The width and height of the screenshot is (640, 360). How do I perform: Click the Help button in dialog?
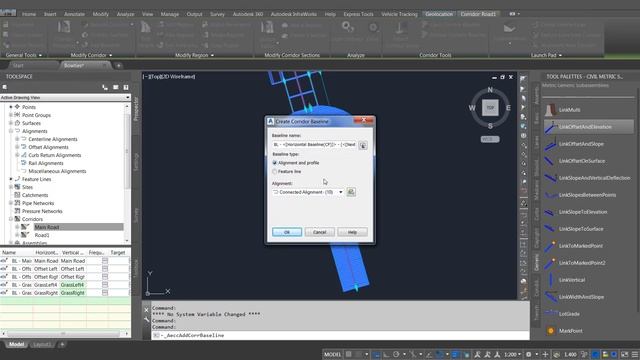click(x=352, y=232)
